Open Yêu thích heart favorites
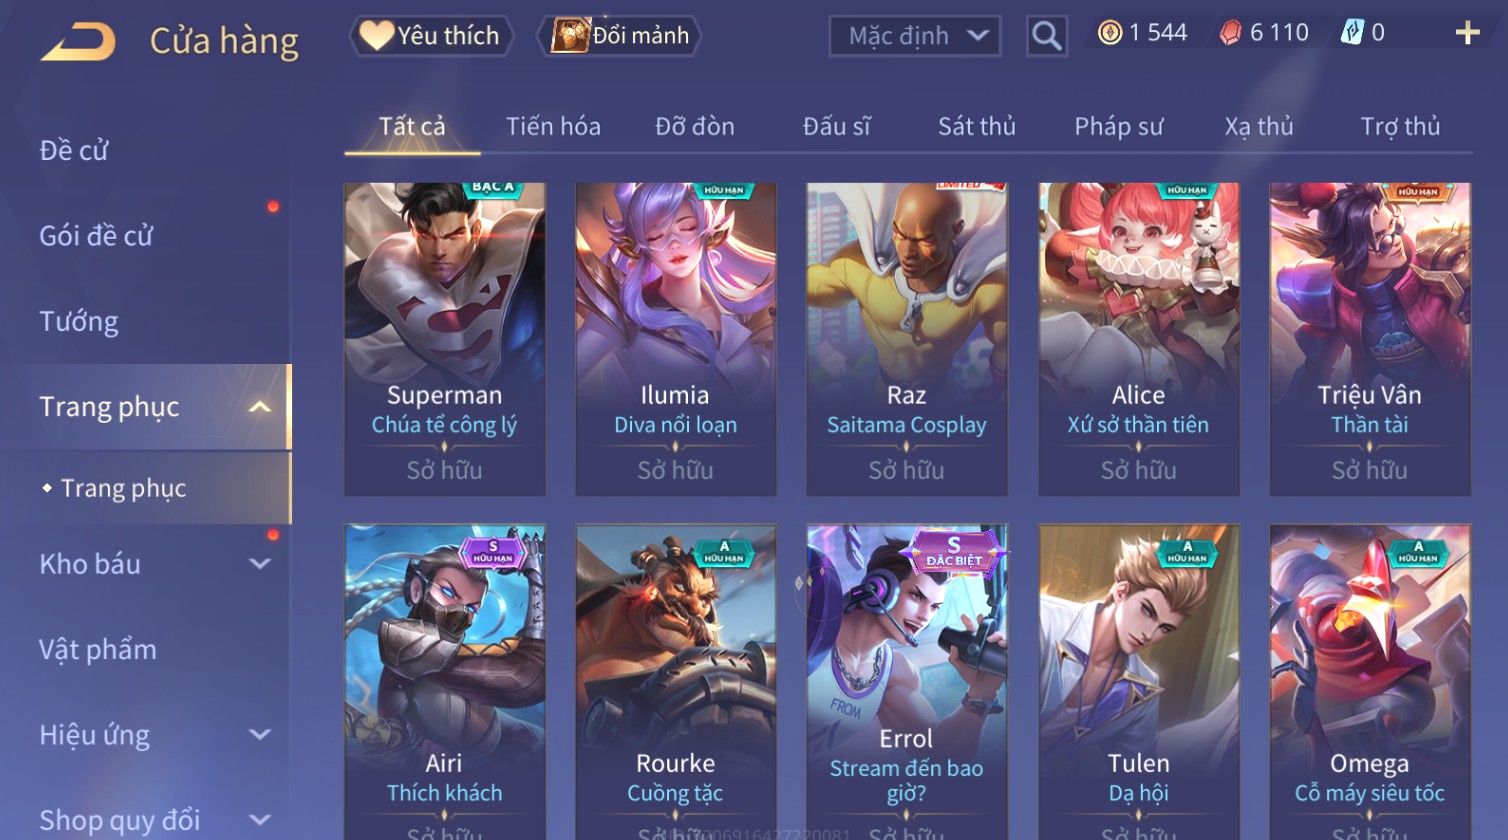The width and height of the screenshot is (1508, 840). point(431,36)
